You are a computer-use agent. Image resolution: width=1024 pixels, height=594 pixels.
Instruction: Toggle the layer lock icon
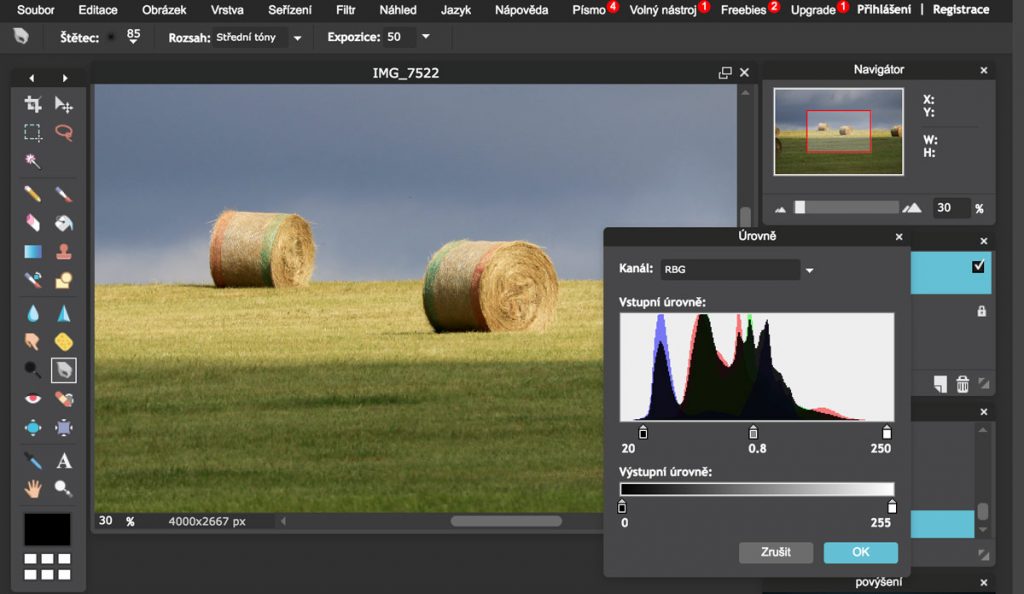[981, 311]
